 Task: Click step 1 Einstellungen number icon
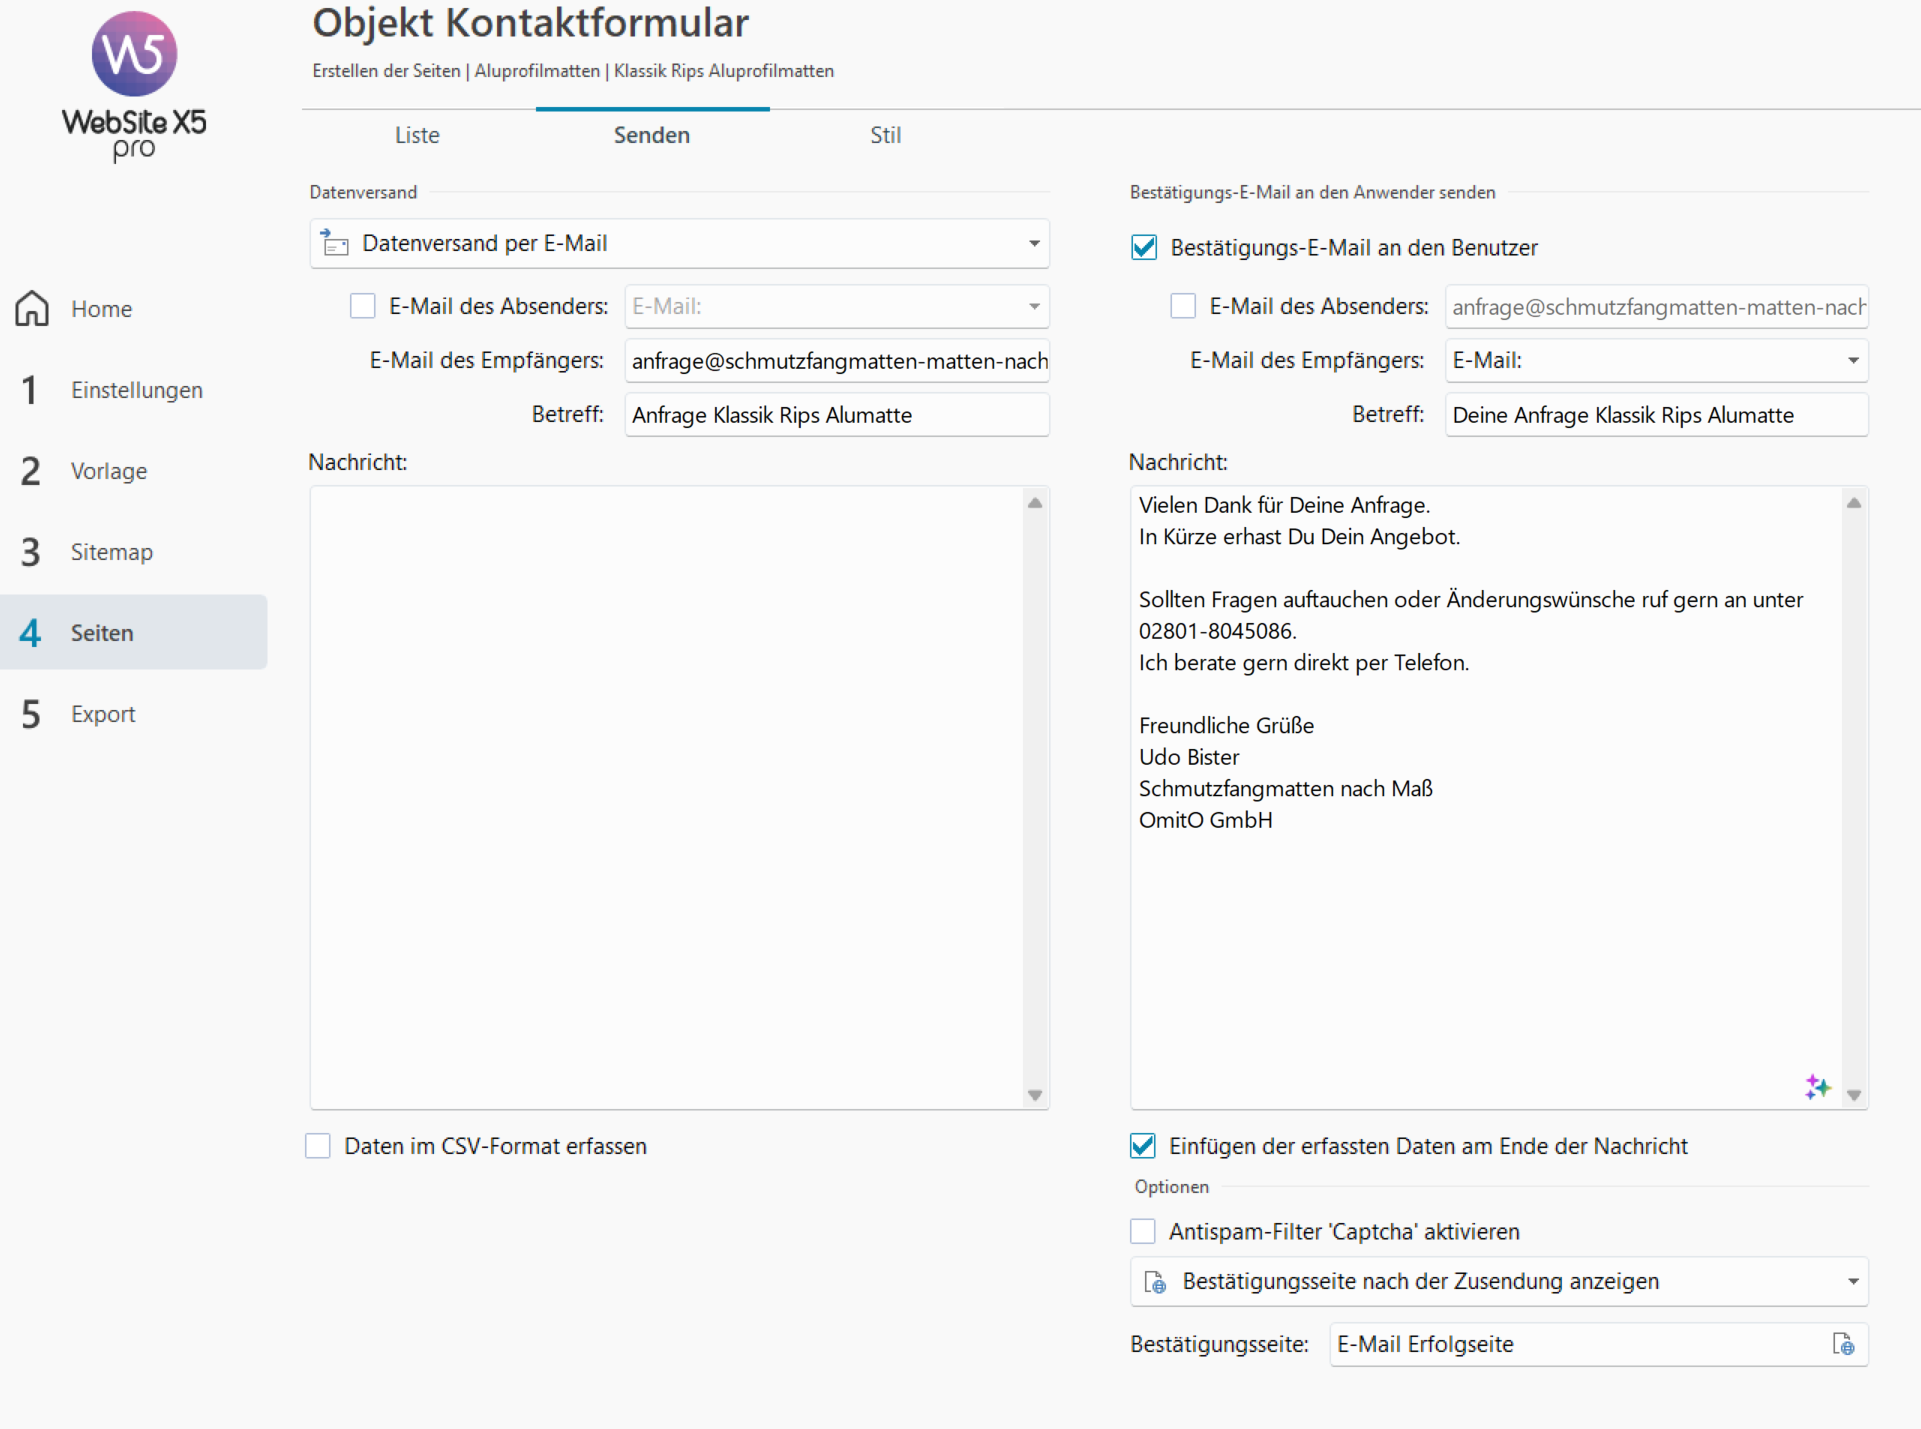pos(30,390)
